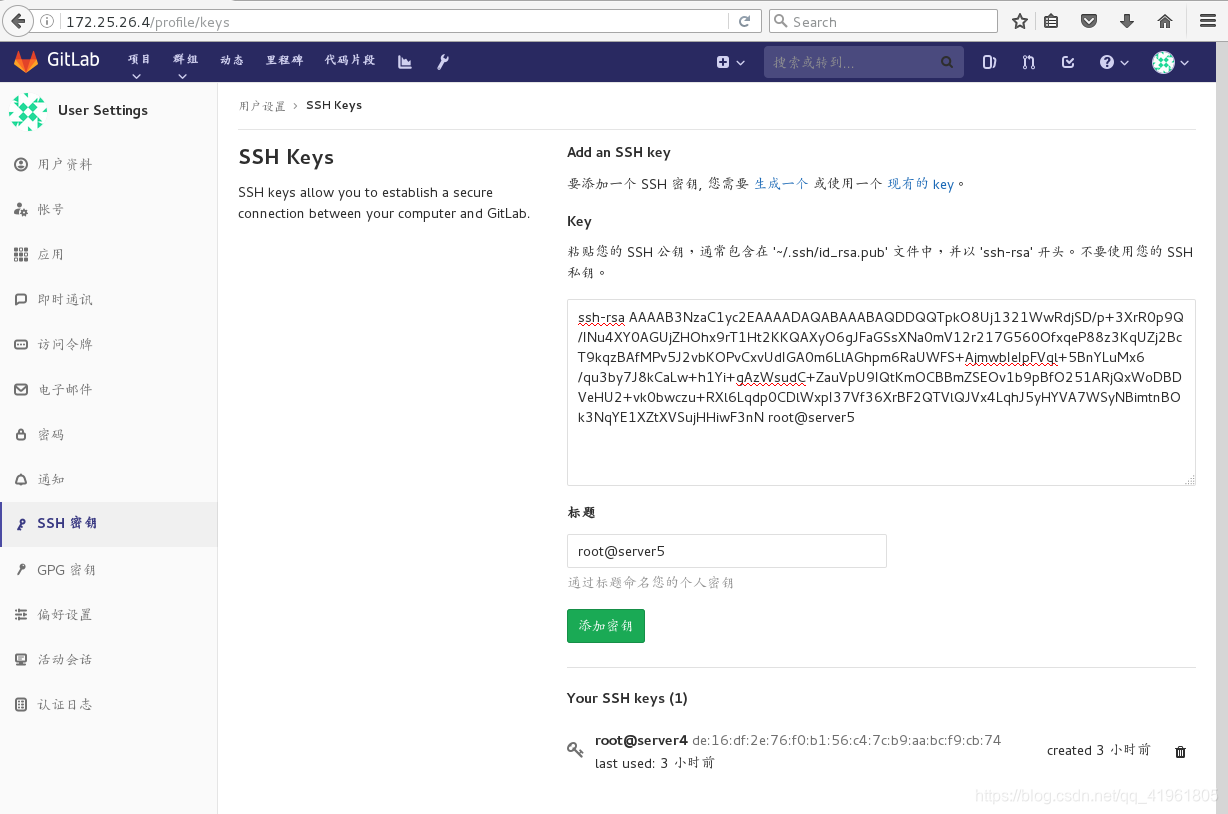
Task: Reload the page with refresh icon
Action: click(744, 21)
